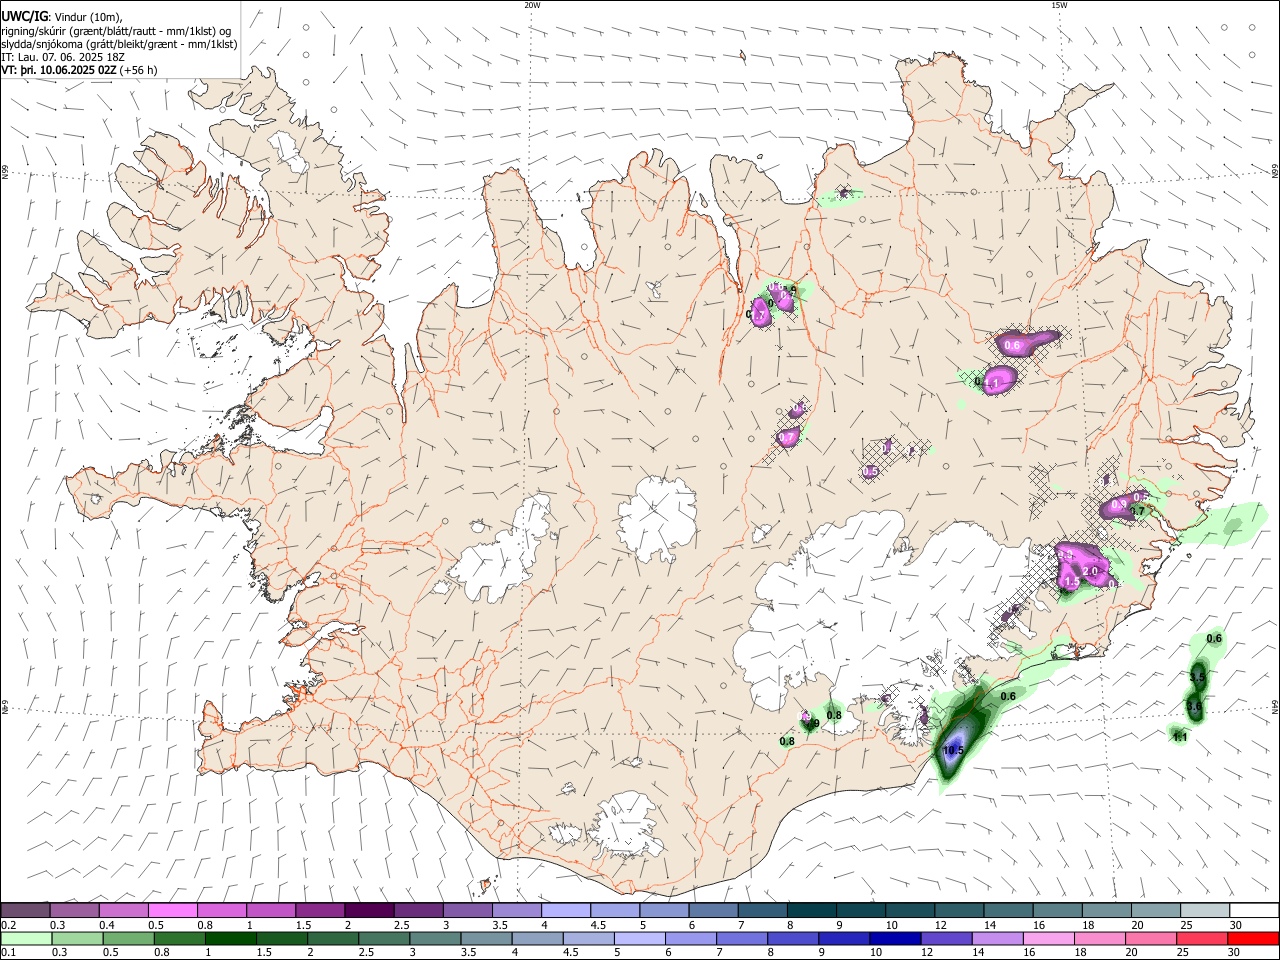This screenshot has height=960, width=1280.
Task: Click the '2.0' snowfall value label
Action: (1090, 571)
